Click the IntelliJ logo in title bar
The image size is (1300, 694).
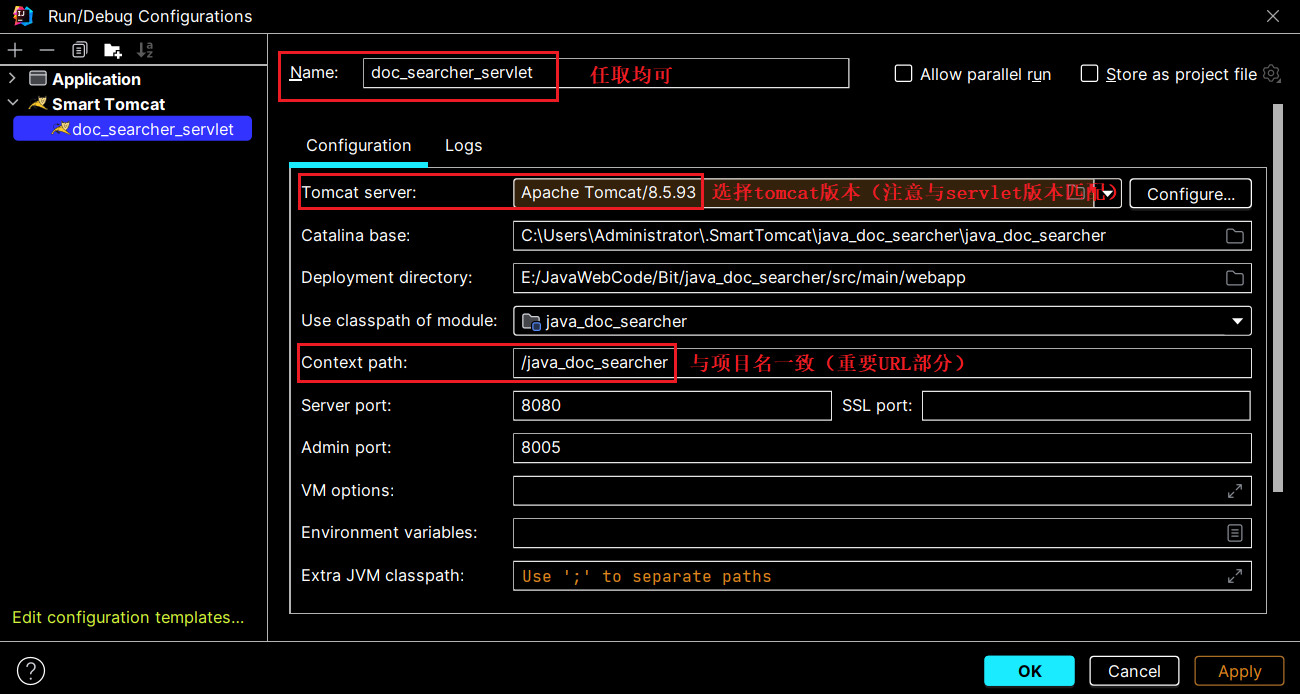pyautogui.click(x=22, y=15)
